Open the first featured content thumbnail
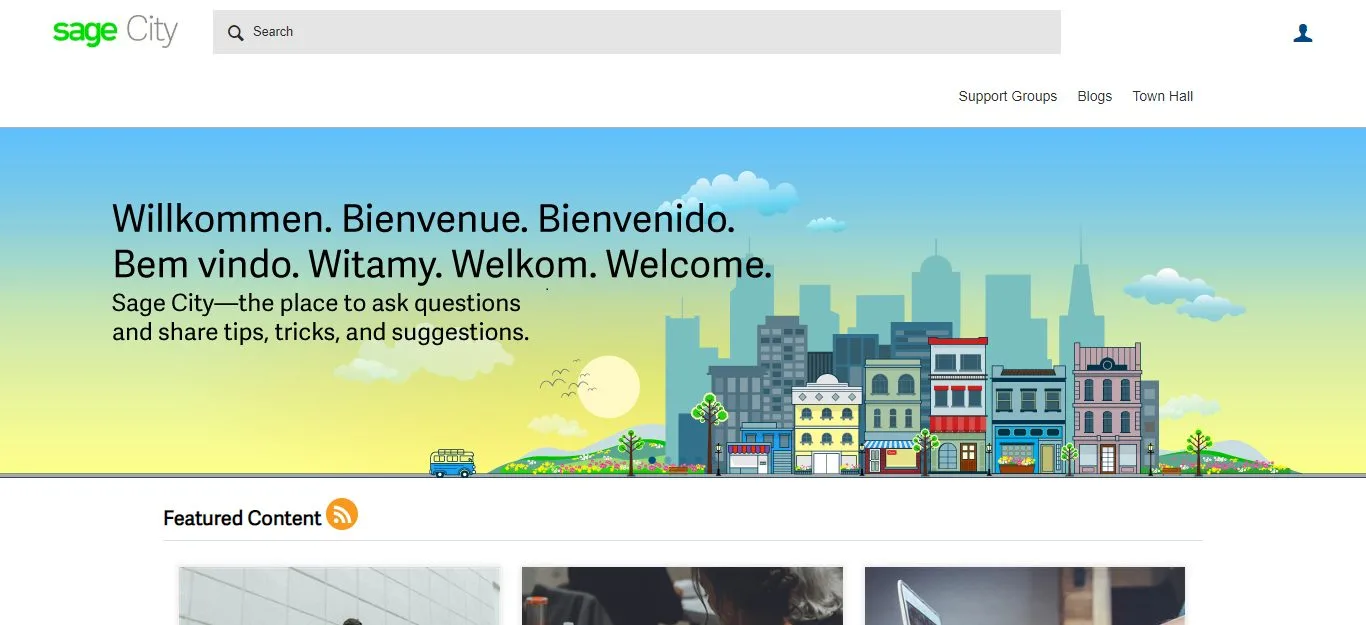1366x625 pixels. coord(339,596)
